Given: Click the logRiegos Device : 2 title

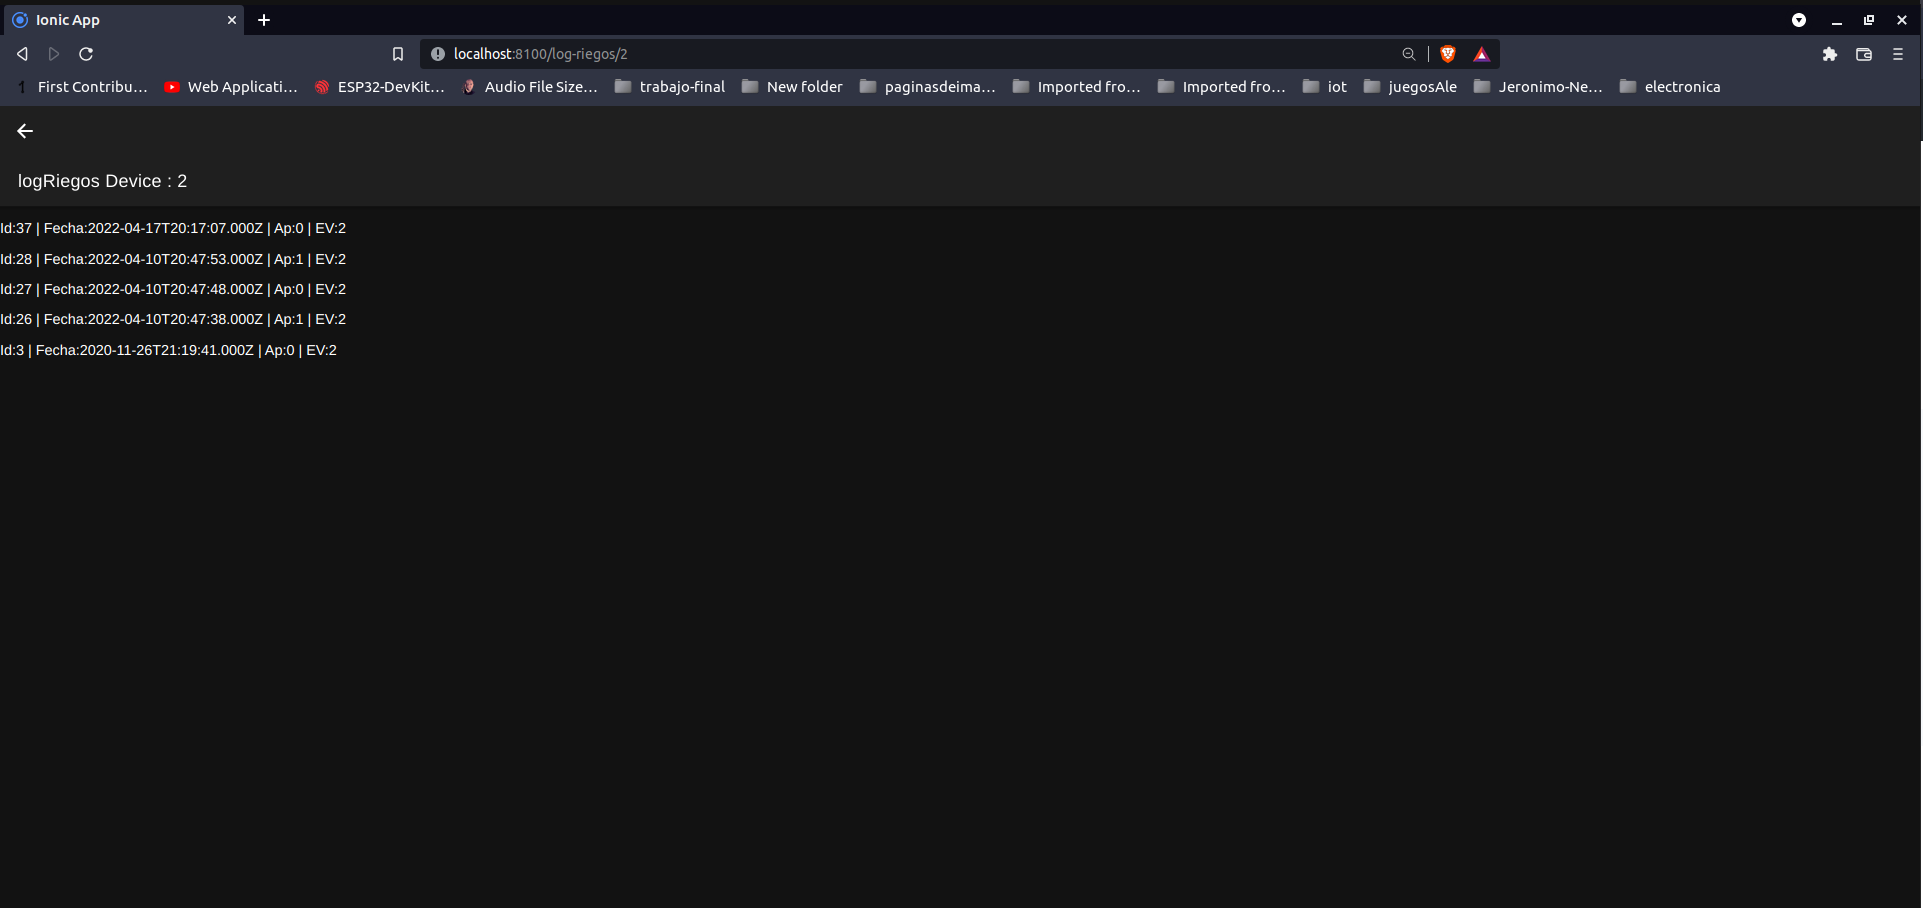Looking at the screenshot, I should click(102, 181).
